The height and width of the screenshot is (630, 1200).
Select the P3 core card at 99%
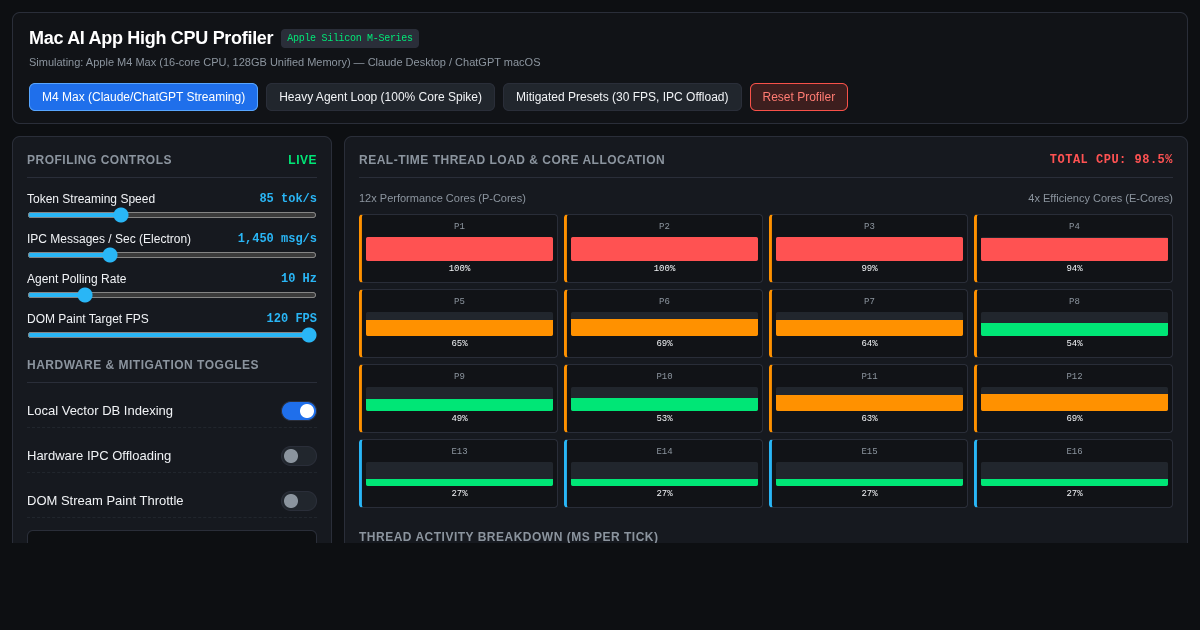tap(869, 249)
